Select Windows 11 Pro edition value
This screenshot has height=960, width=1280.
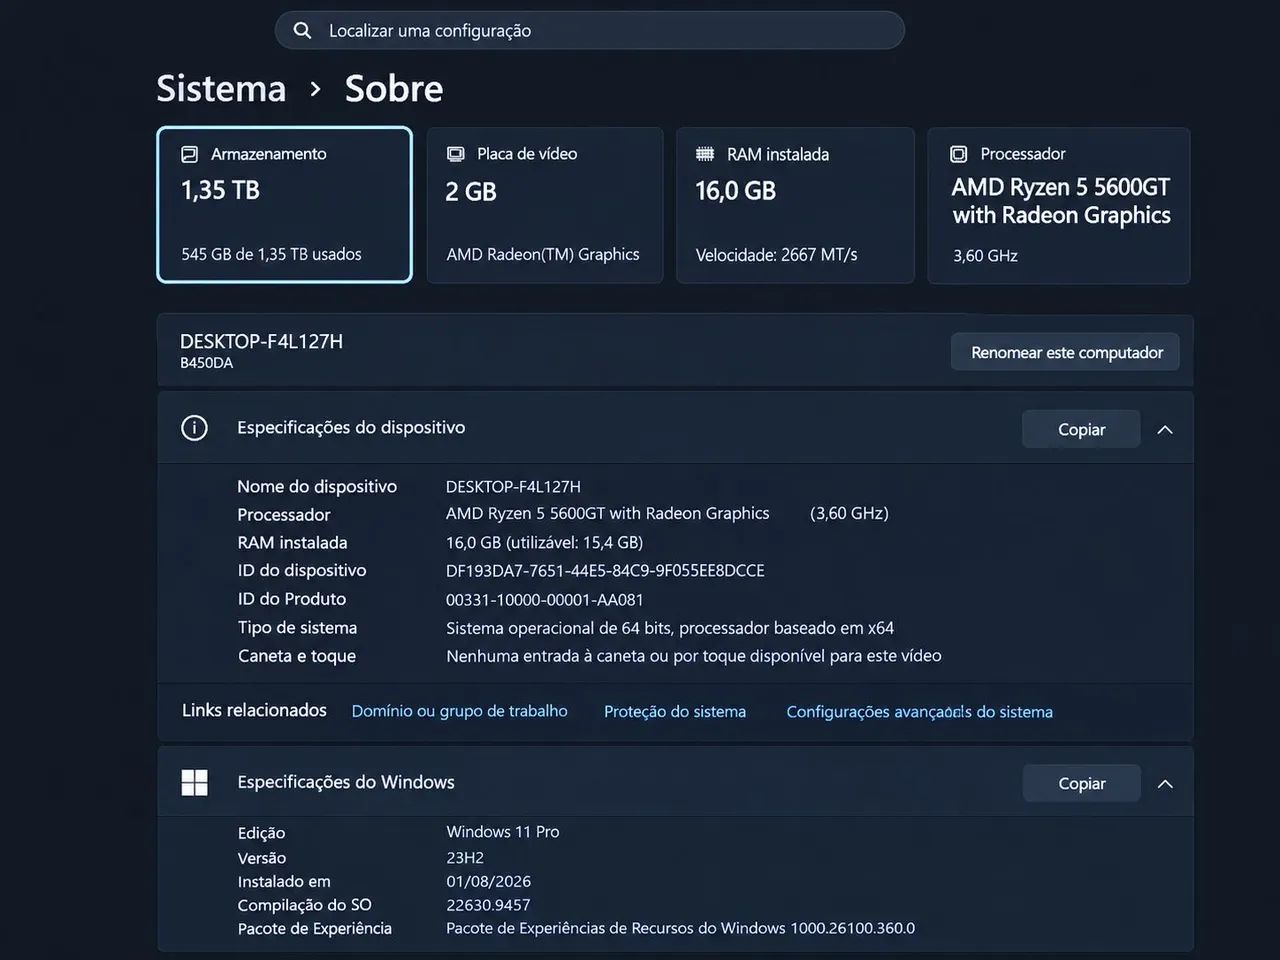point(503,832)
